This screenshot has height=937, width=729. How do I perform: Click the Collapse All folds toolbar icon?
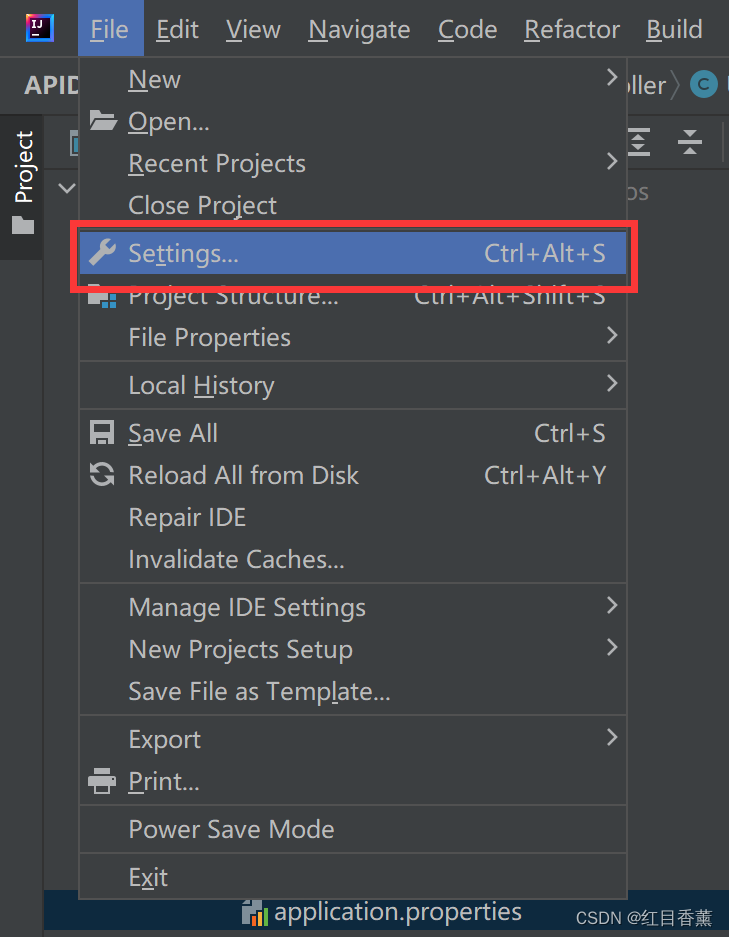point(689,142)
